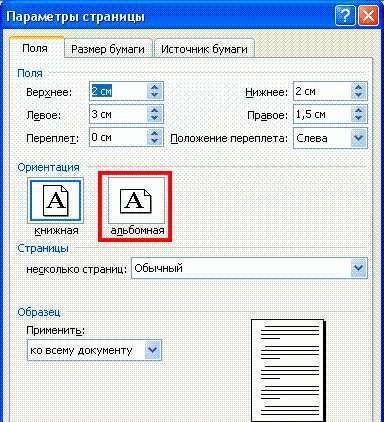This screenshot has height=422, width=384.
Task: Increase the Верхнее margin with up arrow
Action: [154, 87]
